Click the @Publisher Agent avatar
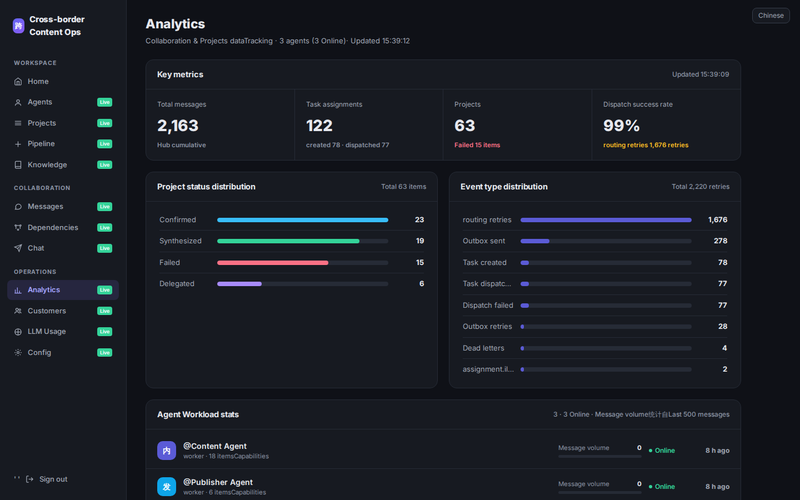 click(x=166, y=487)
